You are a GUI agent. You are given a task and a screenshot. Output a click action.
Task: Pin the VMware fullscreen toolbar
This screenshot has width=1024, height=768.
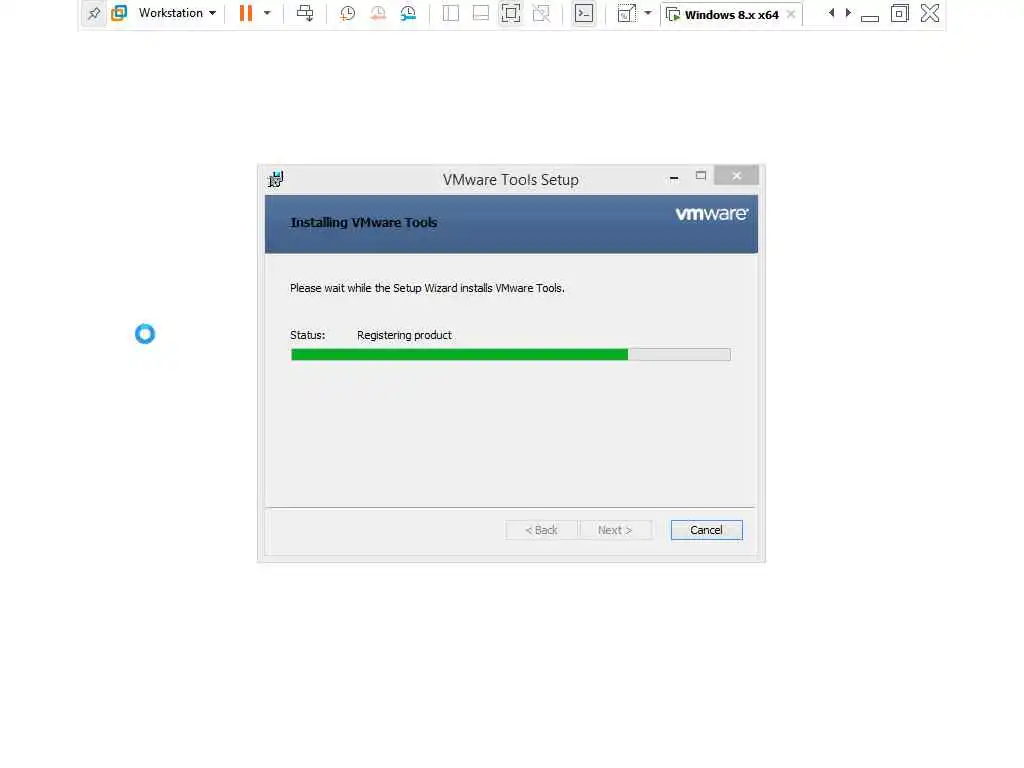[93, 13]
